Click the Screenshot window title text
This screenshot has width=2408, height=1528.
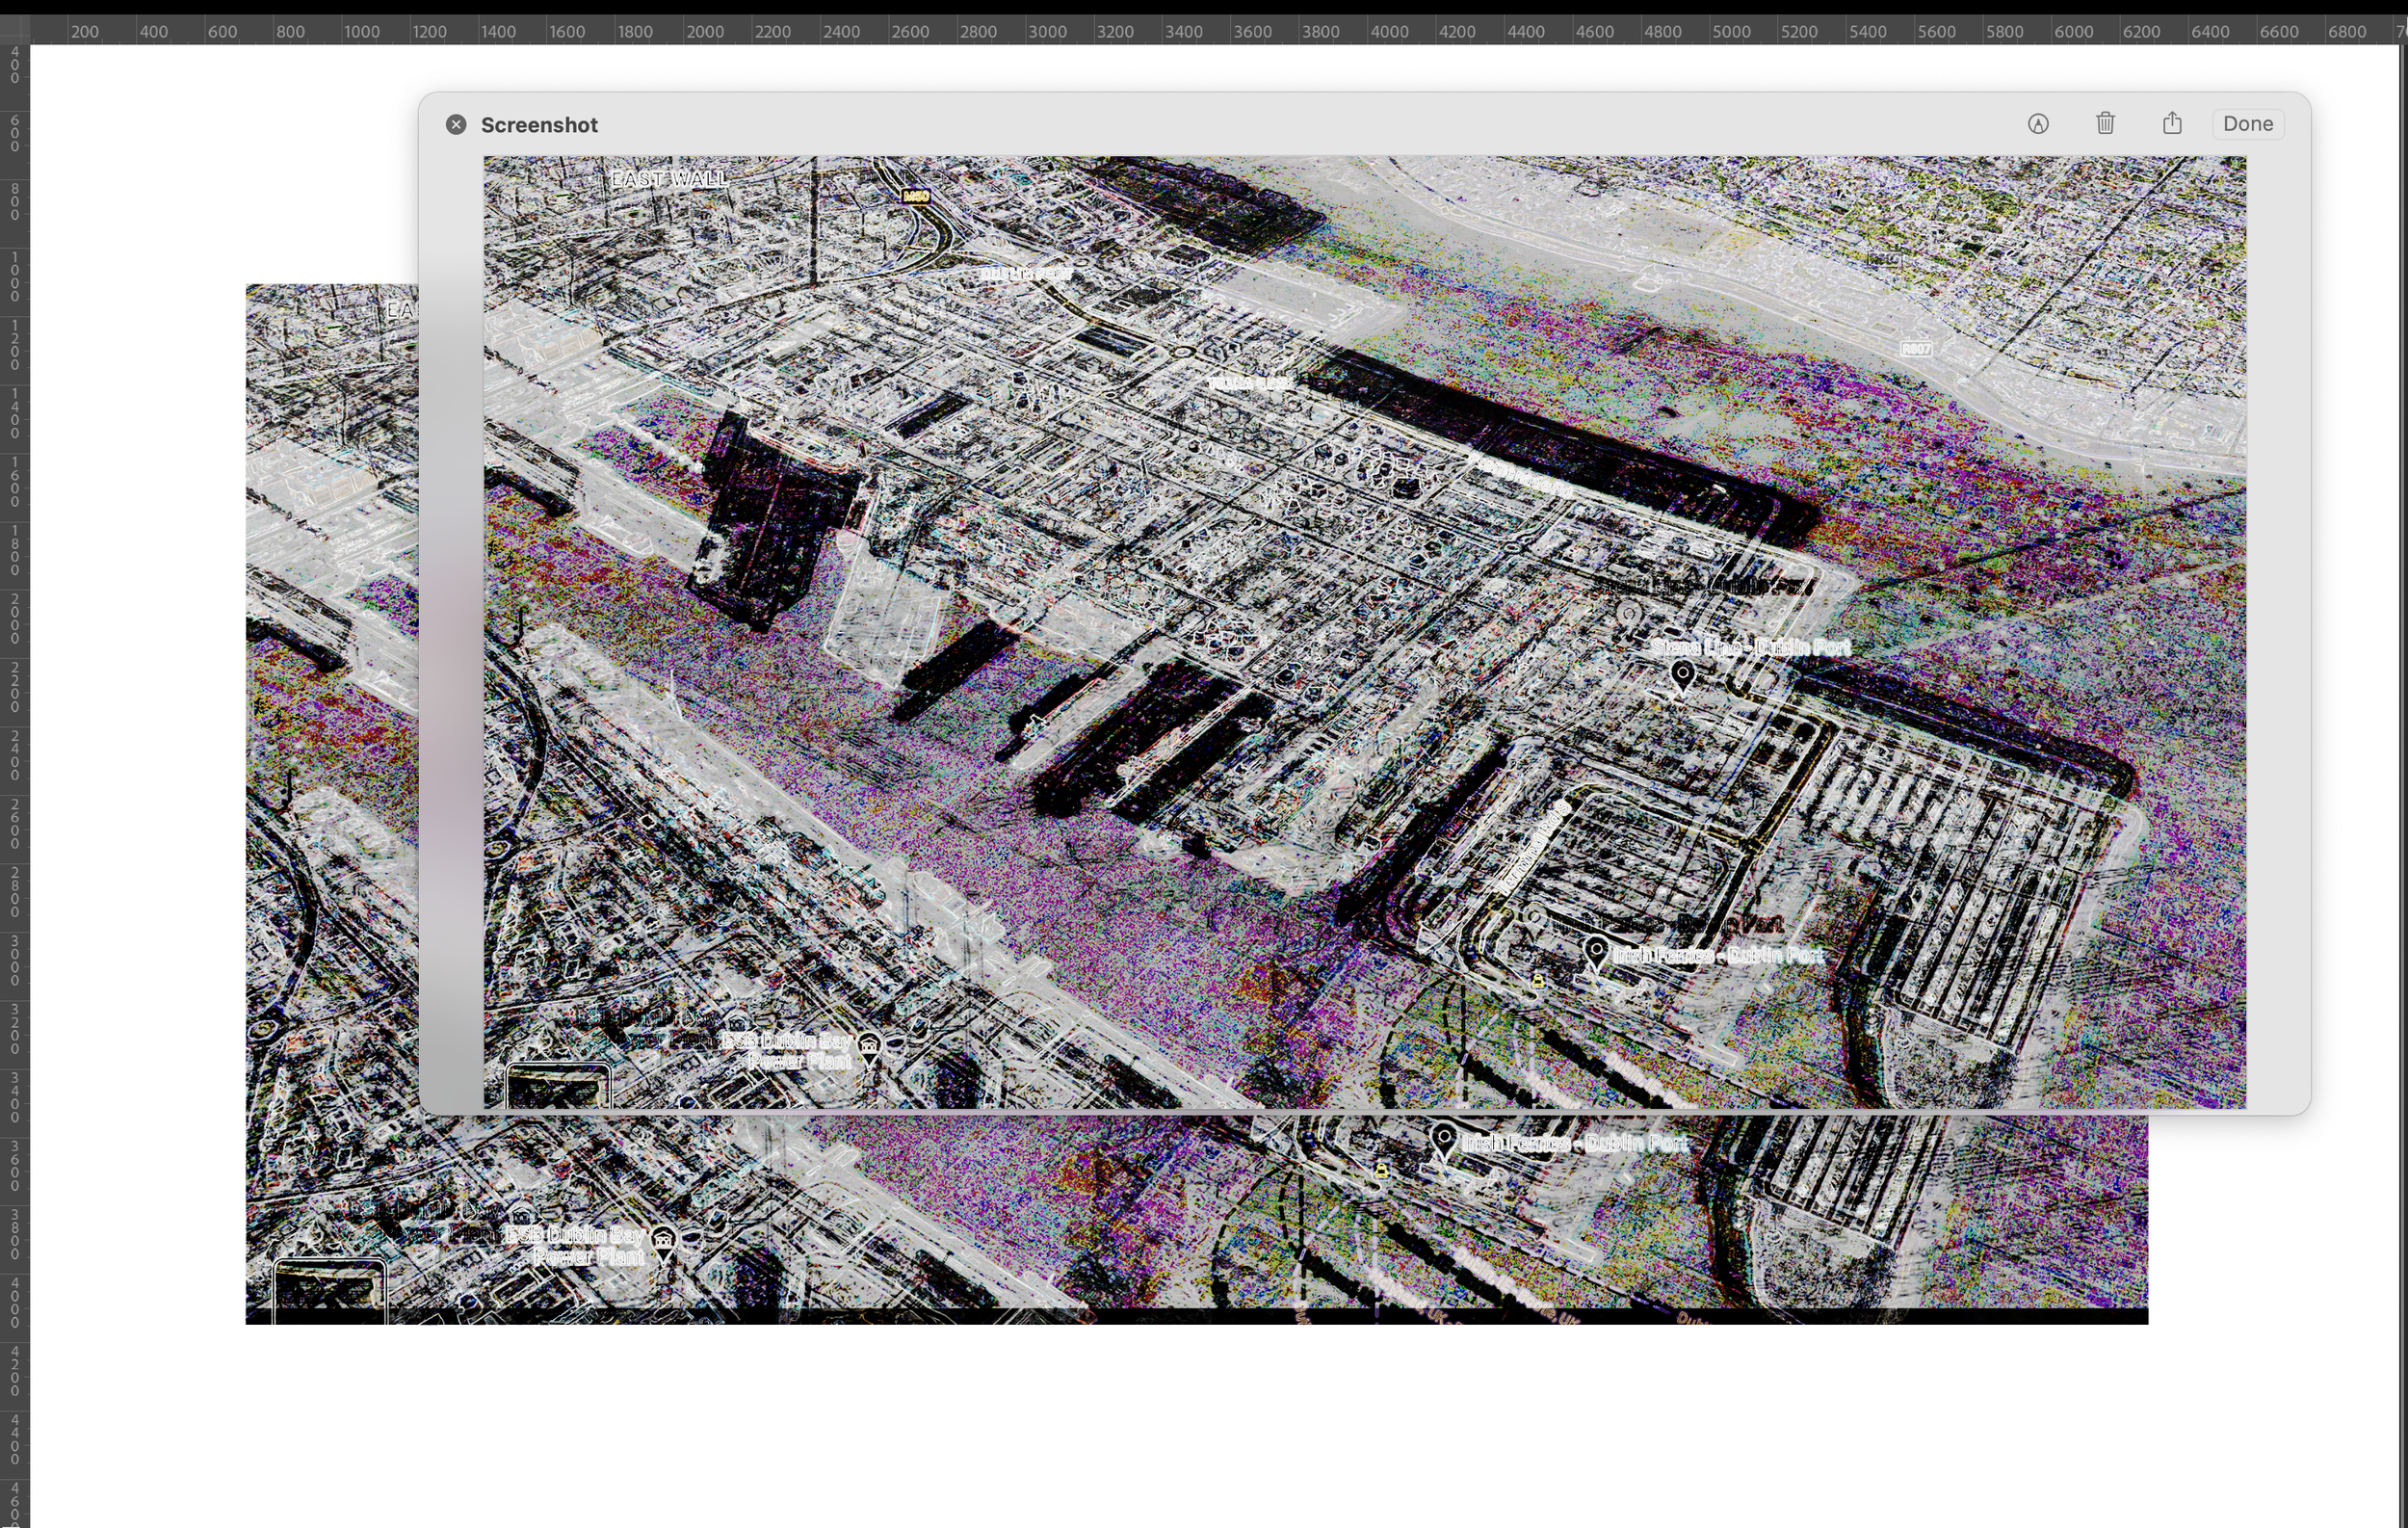(x=539, y=125)
